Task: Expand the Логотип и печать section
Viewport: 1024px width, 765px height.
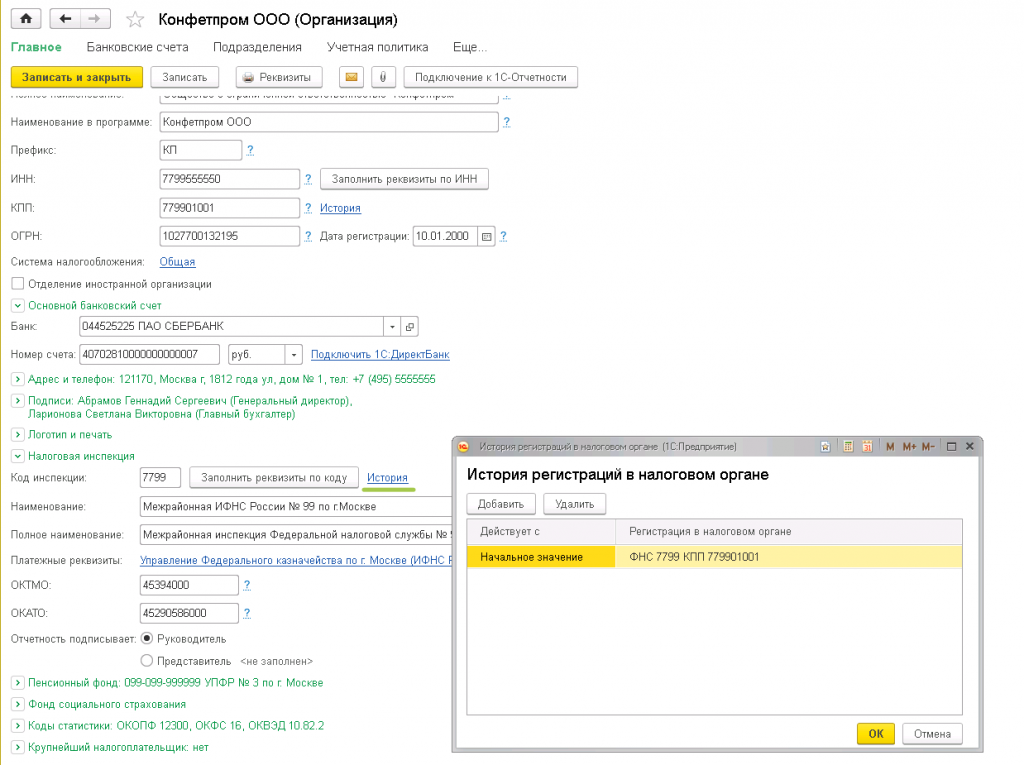Action: pyautogui.click(x=17, y=435)
